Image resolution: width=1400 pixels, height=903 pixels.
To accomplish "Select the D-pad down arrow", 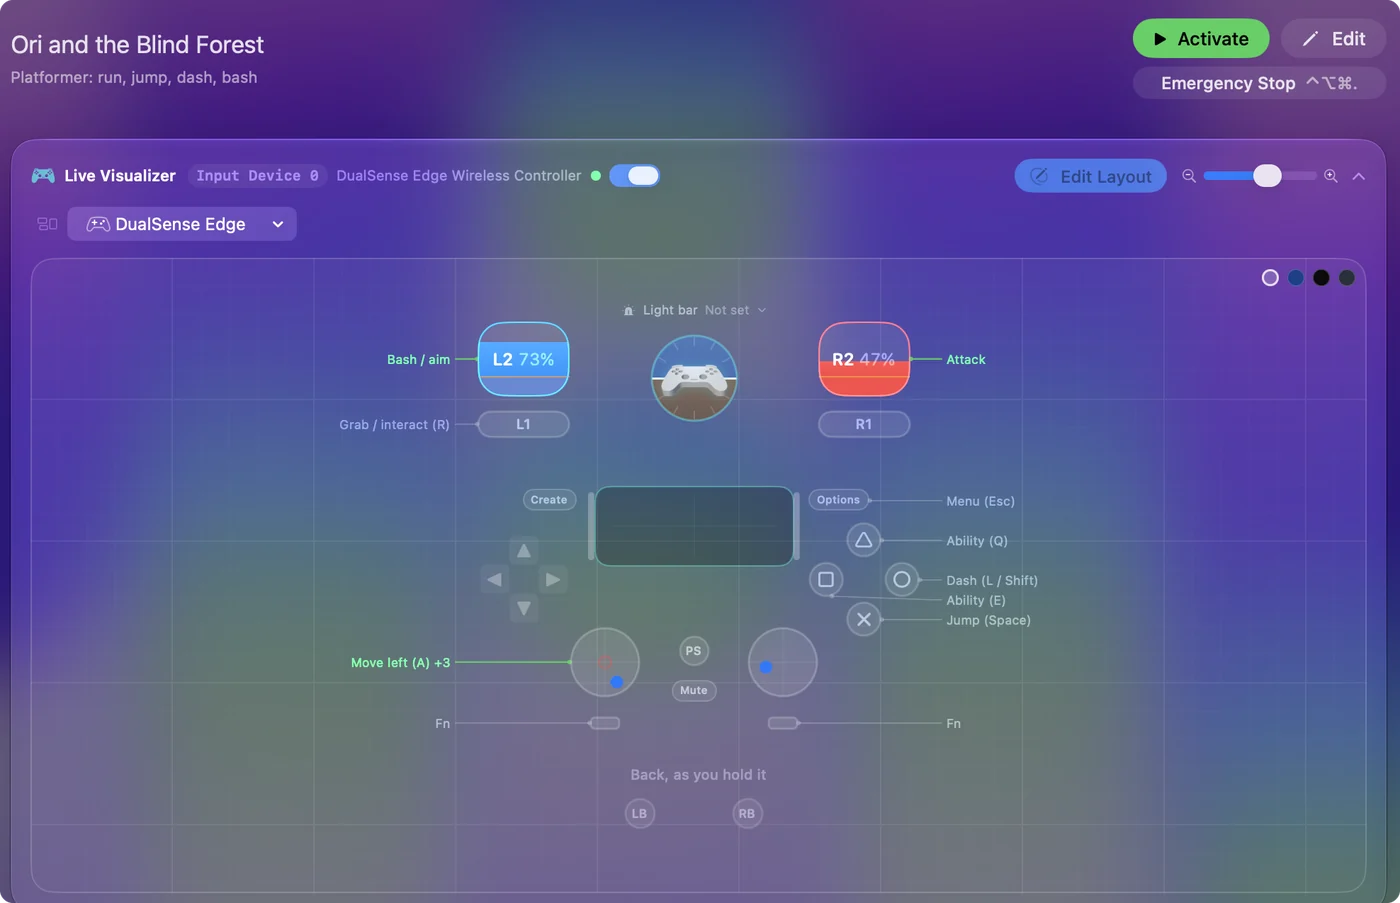I will (x=524, y=608).
